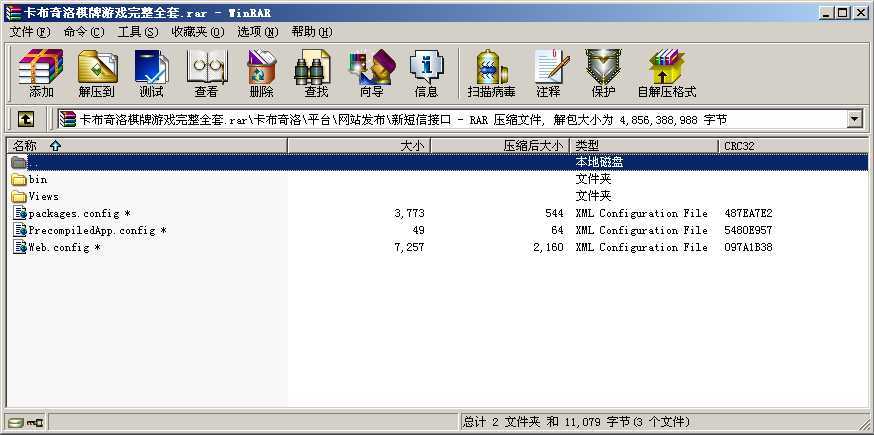This screenshot has width=874, height=435.
Task: Click the drive icon in status bar
Action: (16, 422)
